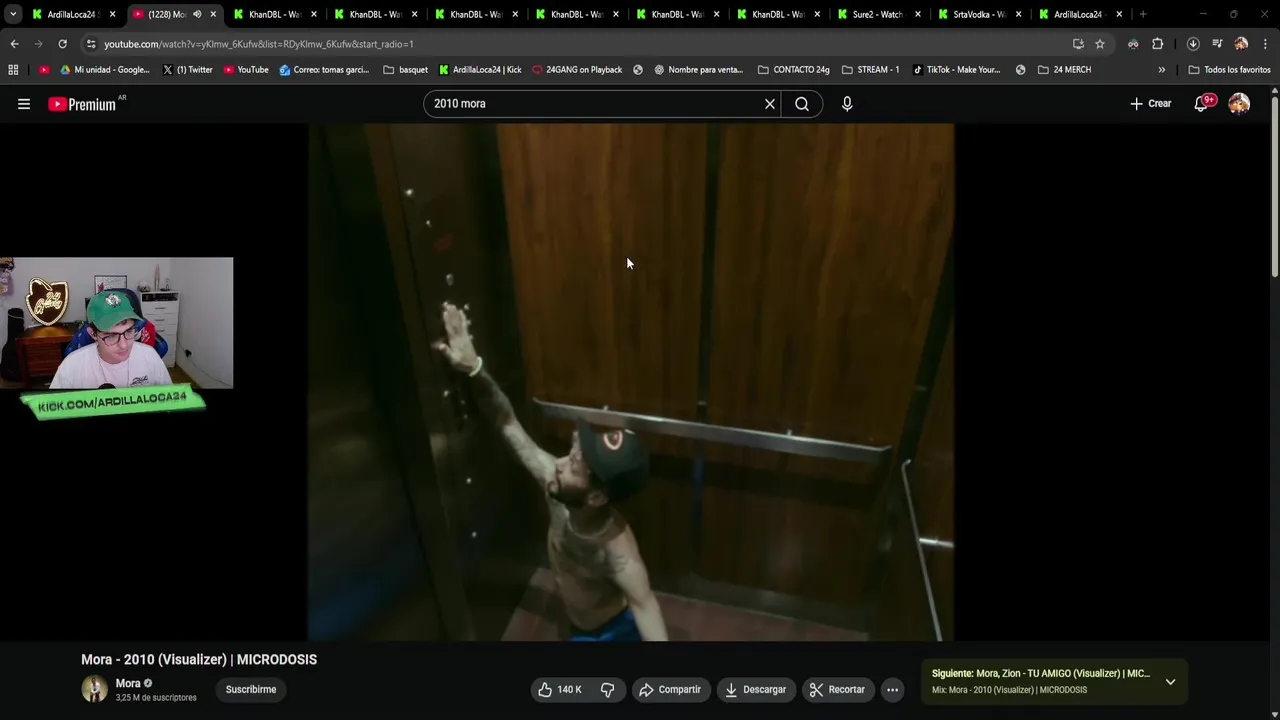1280x720 pixels.
Task: Dislike the video with thumbs down
Action: click(x=607, y=690)
